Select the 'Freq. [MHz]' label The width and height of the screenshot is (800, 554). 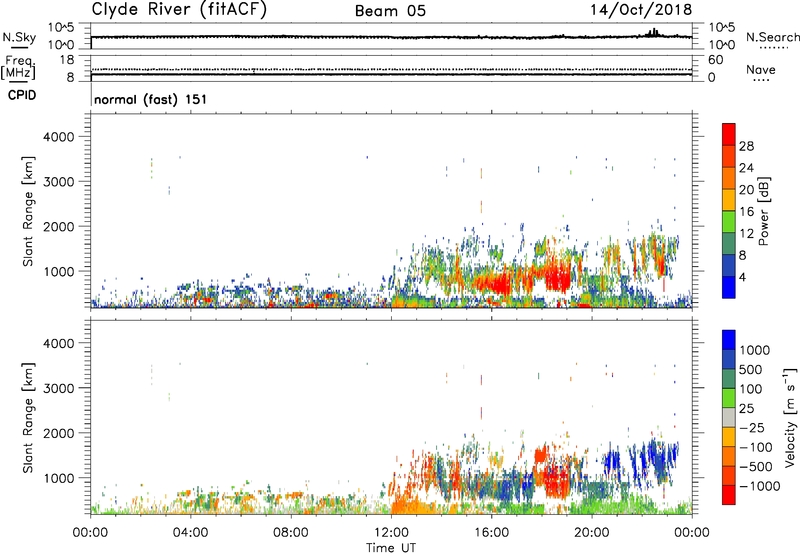[19, 67]
